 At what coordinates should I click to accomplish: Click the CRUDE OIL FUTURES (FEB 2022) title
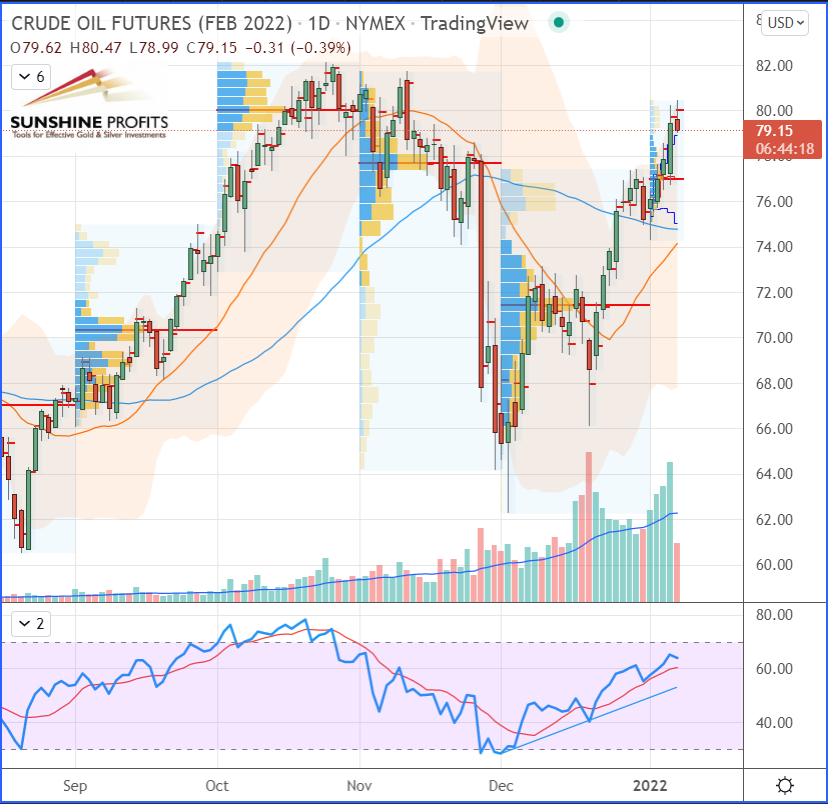coord(152,23)
